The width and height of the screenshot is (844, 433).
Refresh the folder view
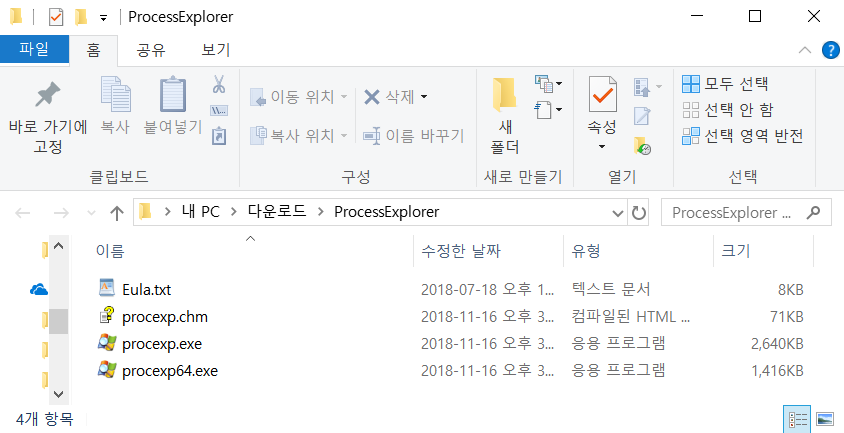(638, 213)
